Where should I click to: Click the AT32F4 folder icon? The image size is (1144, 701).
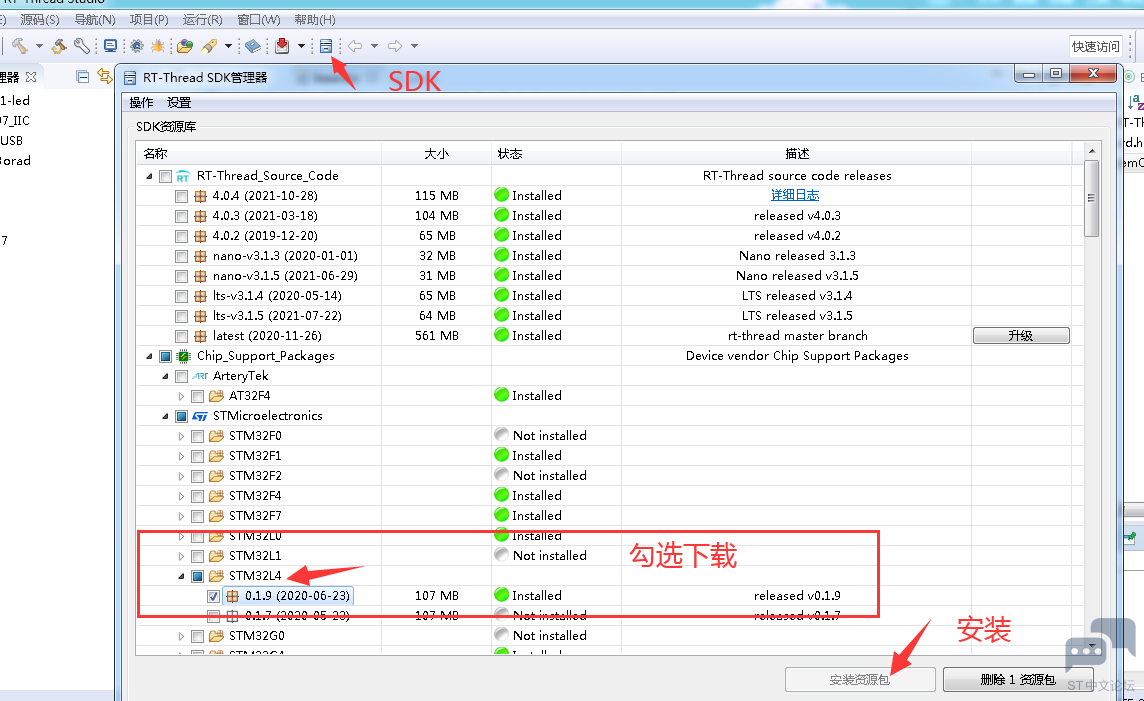tap(216, 396)
